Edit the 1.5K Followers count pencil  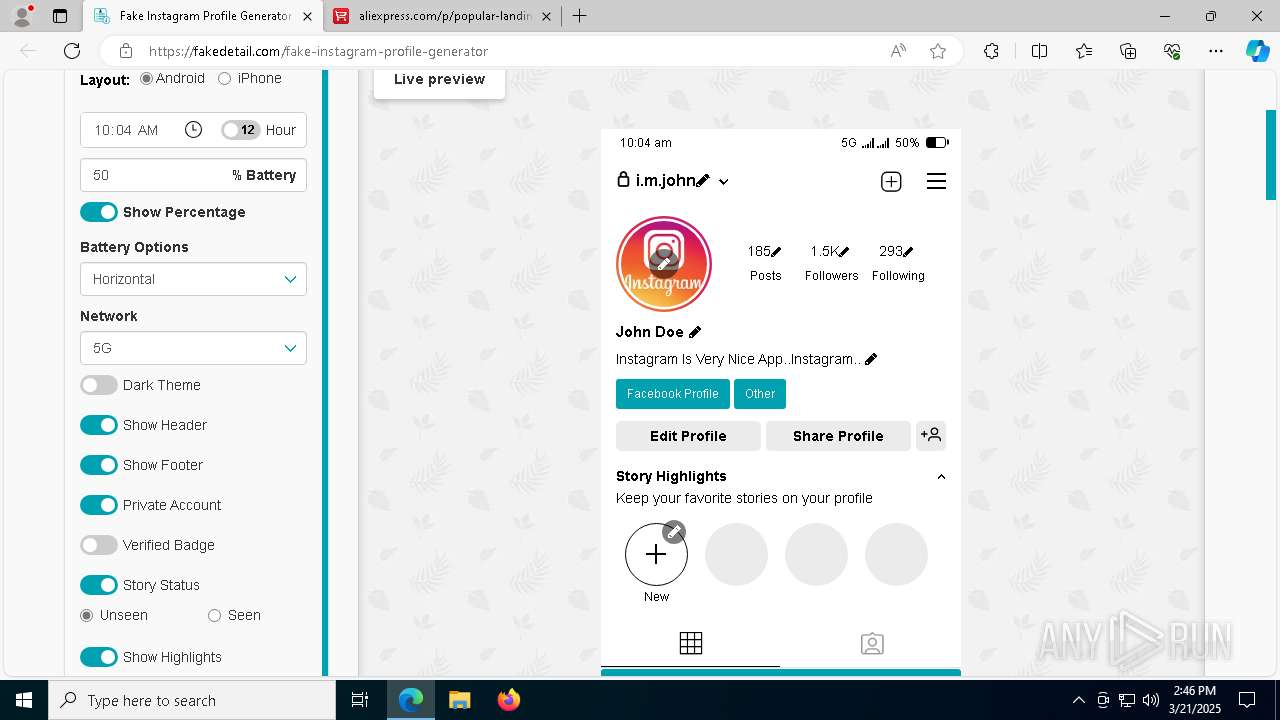tap(844, 252)
